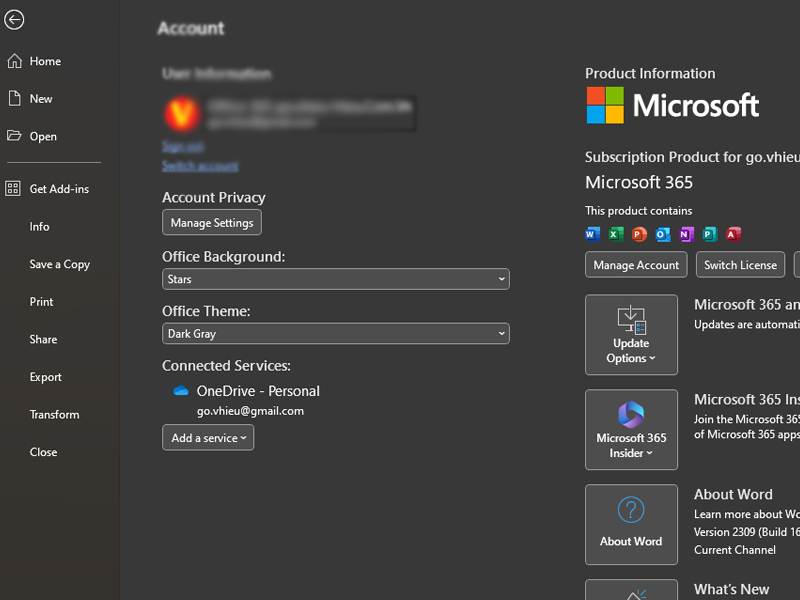The width and height of the screenshot is (800, 600).
Task: Click the Current Channel text
Action: (735, 550)
